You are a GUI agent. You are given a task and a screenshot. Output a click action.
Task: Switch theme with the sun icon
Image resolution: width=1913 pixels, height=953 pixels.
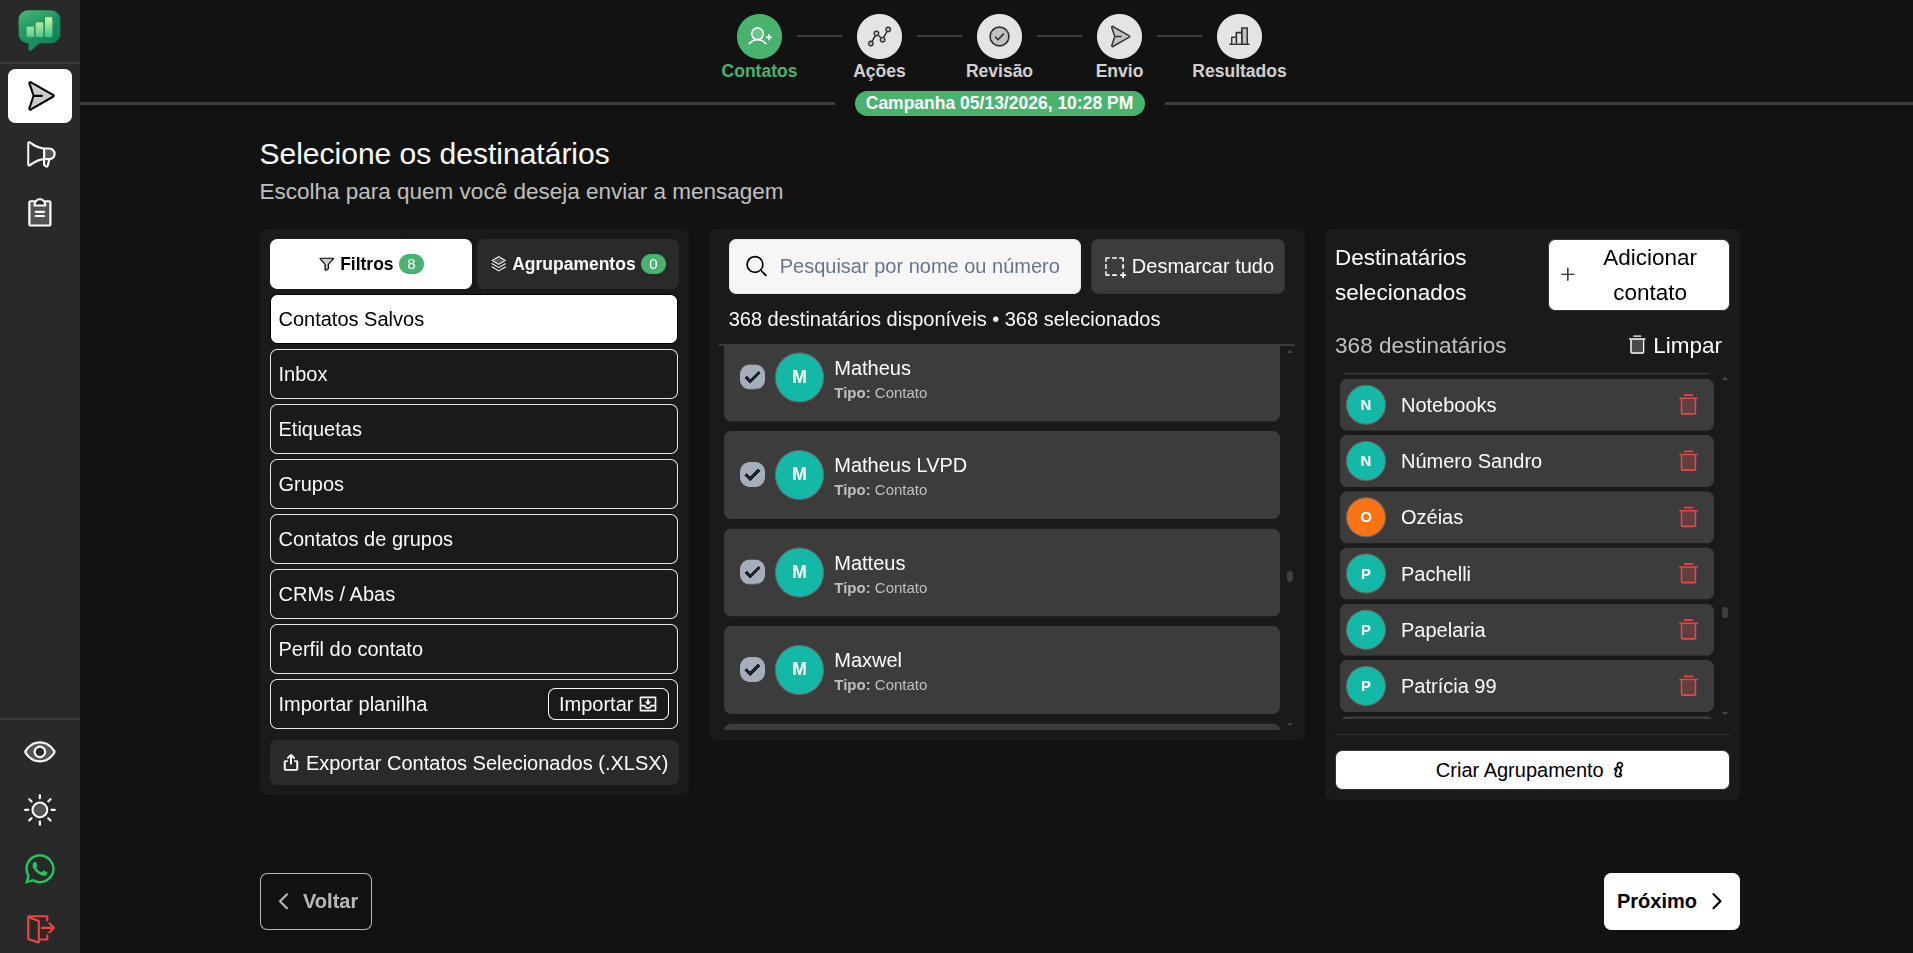tap(40, 810)
